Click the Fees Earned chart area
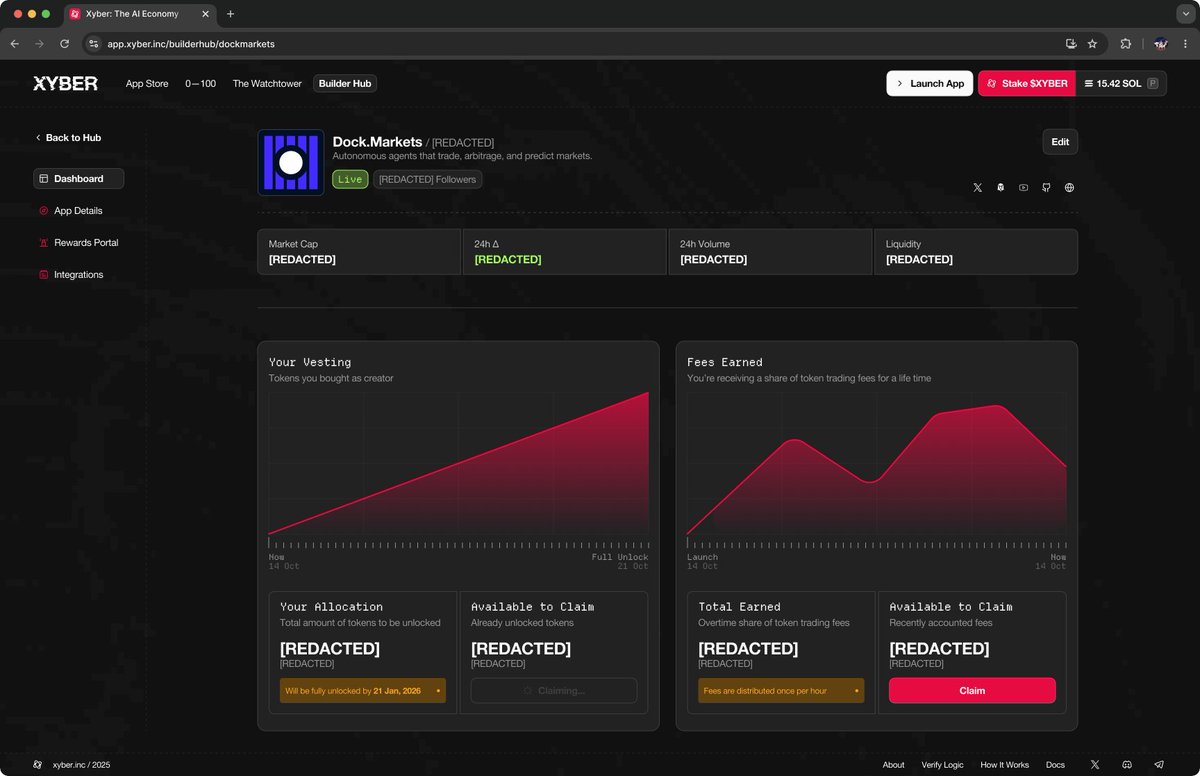The image size is (1200, 776). click(x=876, y=465)
